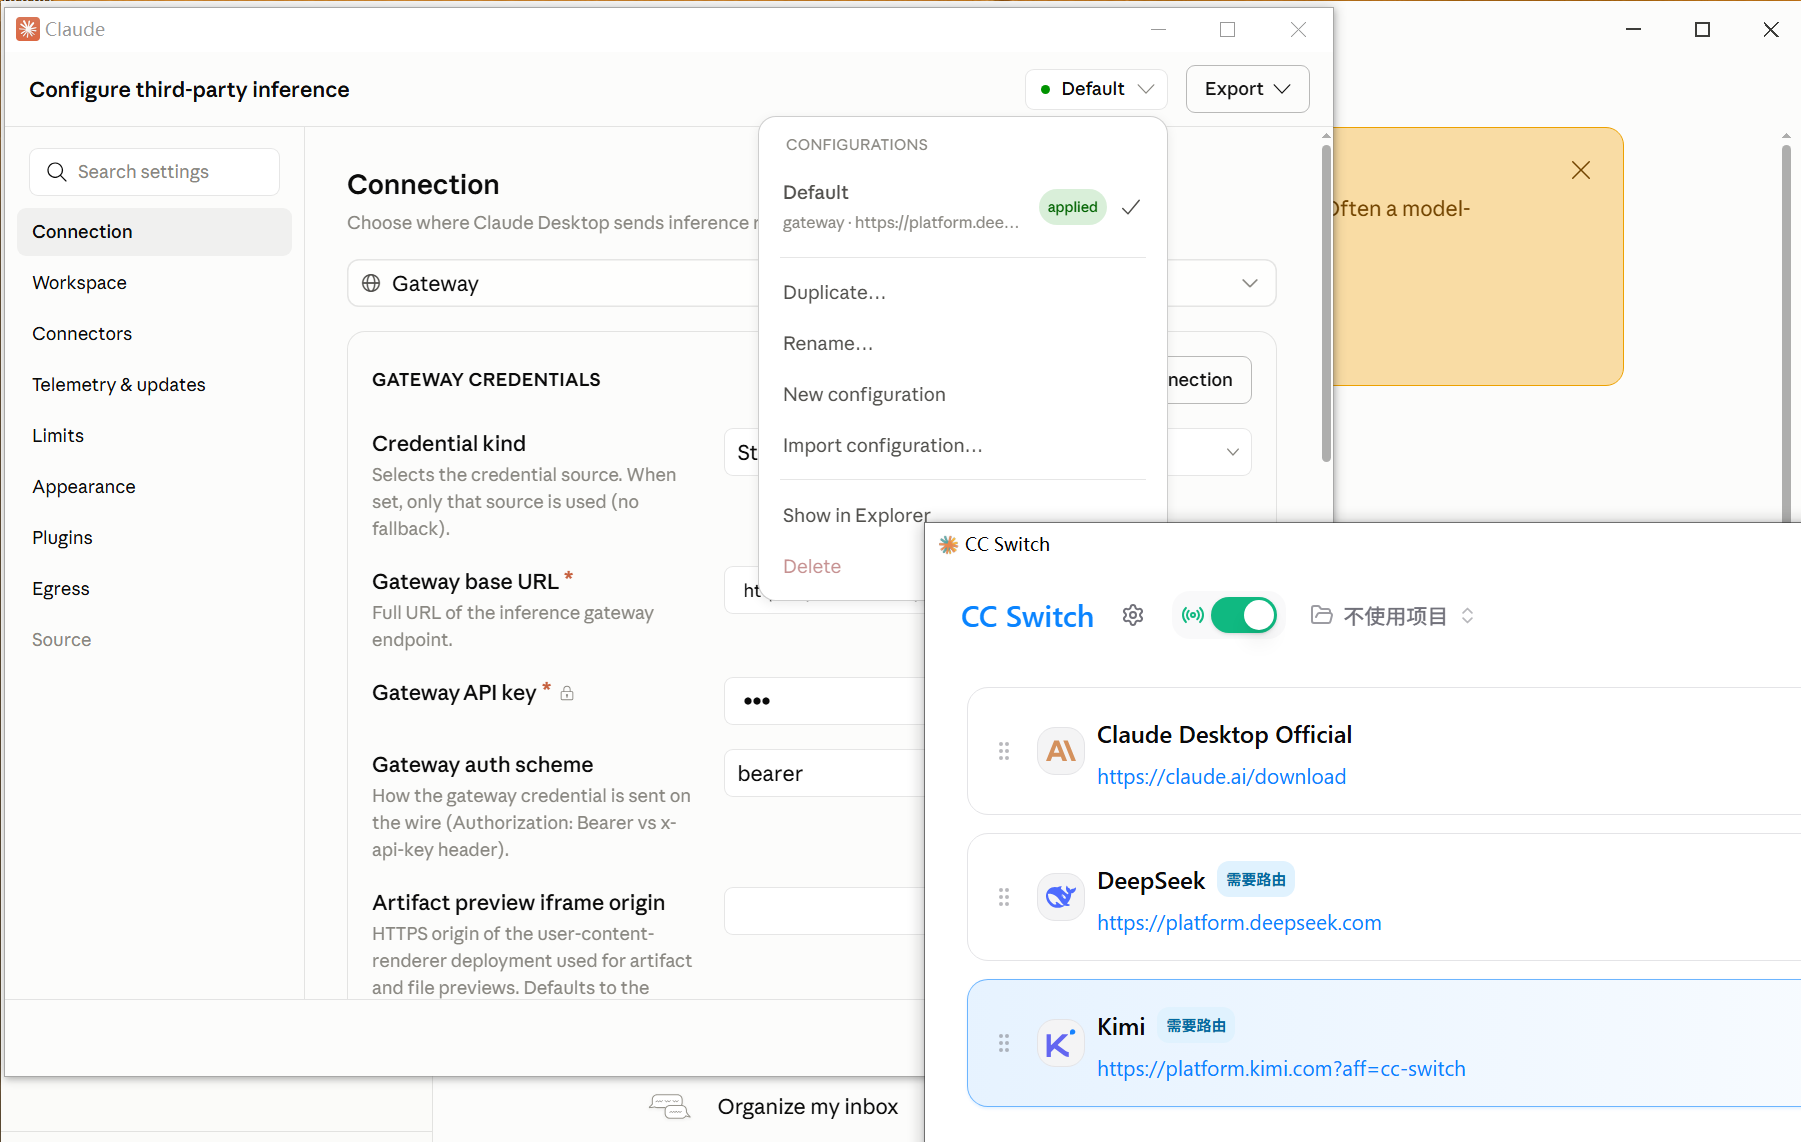Open the Limits settings section
This screenshot has height=1142, width=1801.
click(x=154, y=436)
